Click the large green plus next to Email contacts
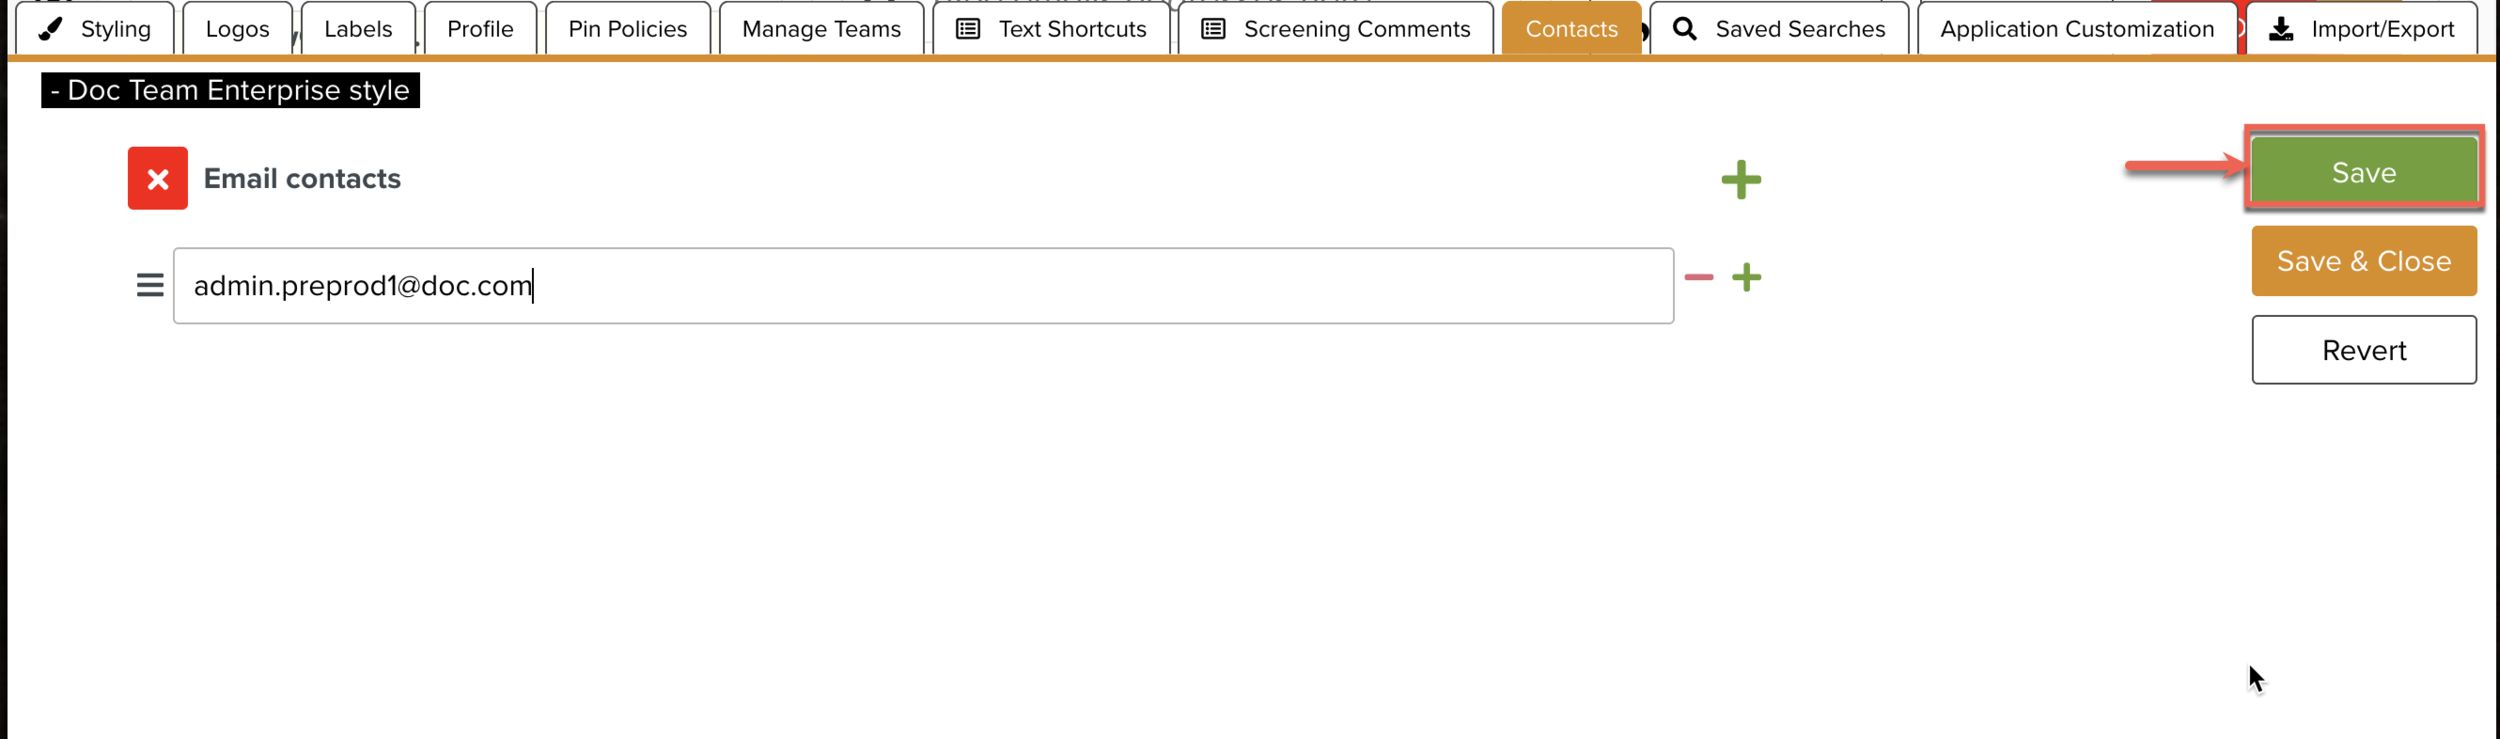Image resolution: width=2500 pixels, height=739 pixels. click(1740, 180)
